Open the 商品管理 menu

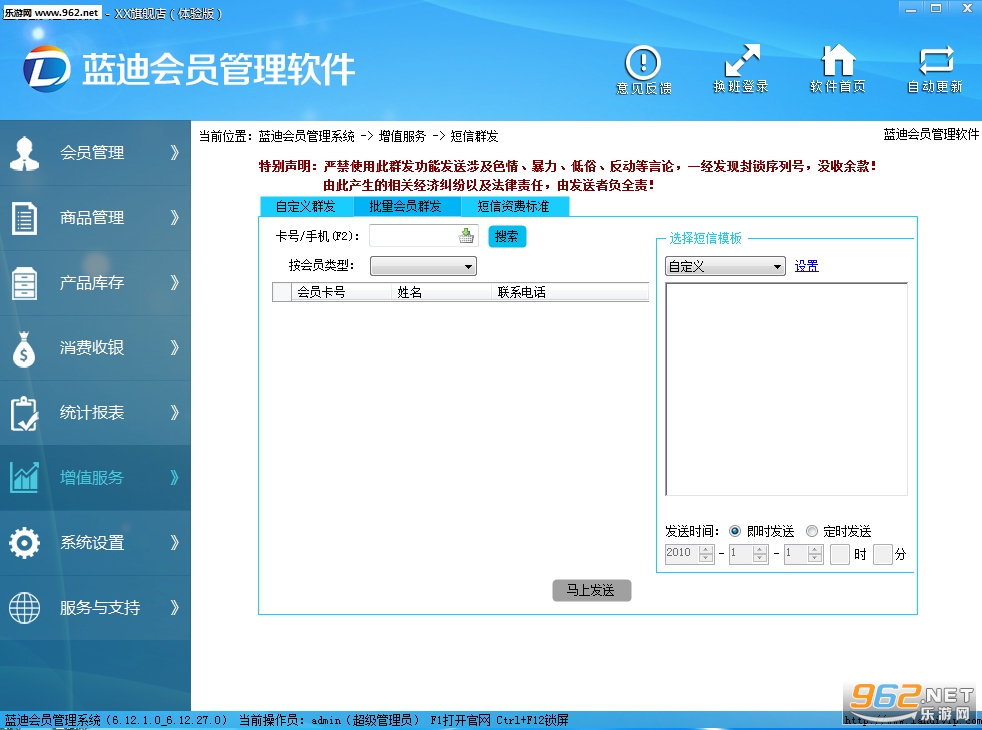pos(95,218)
